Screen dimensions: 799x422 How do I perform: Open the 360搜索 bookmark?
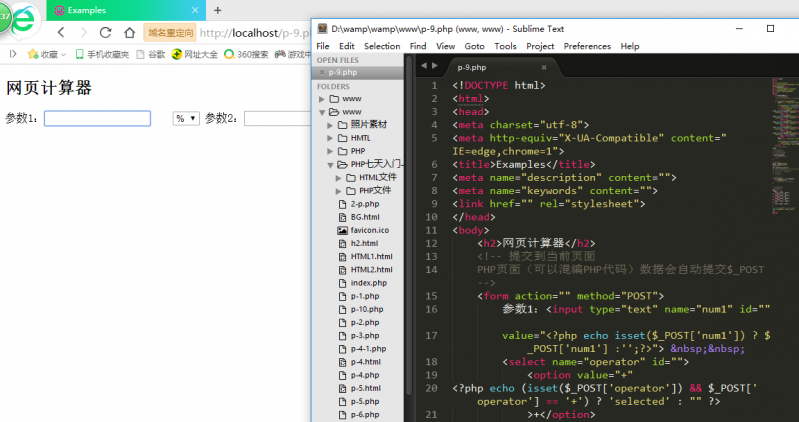click(x=245, y=54)
